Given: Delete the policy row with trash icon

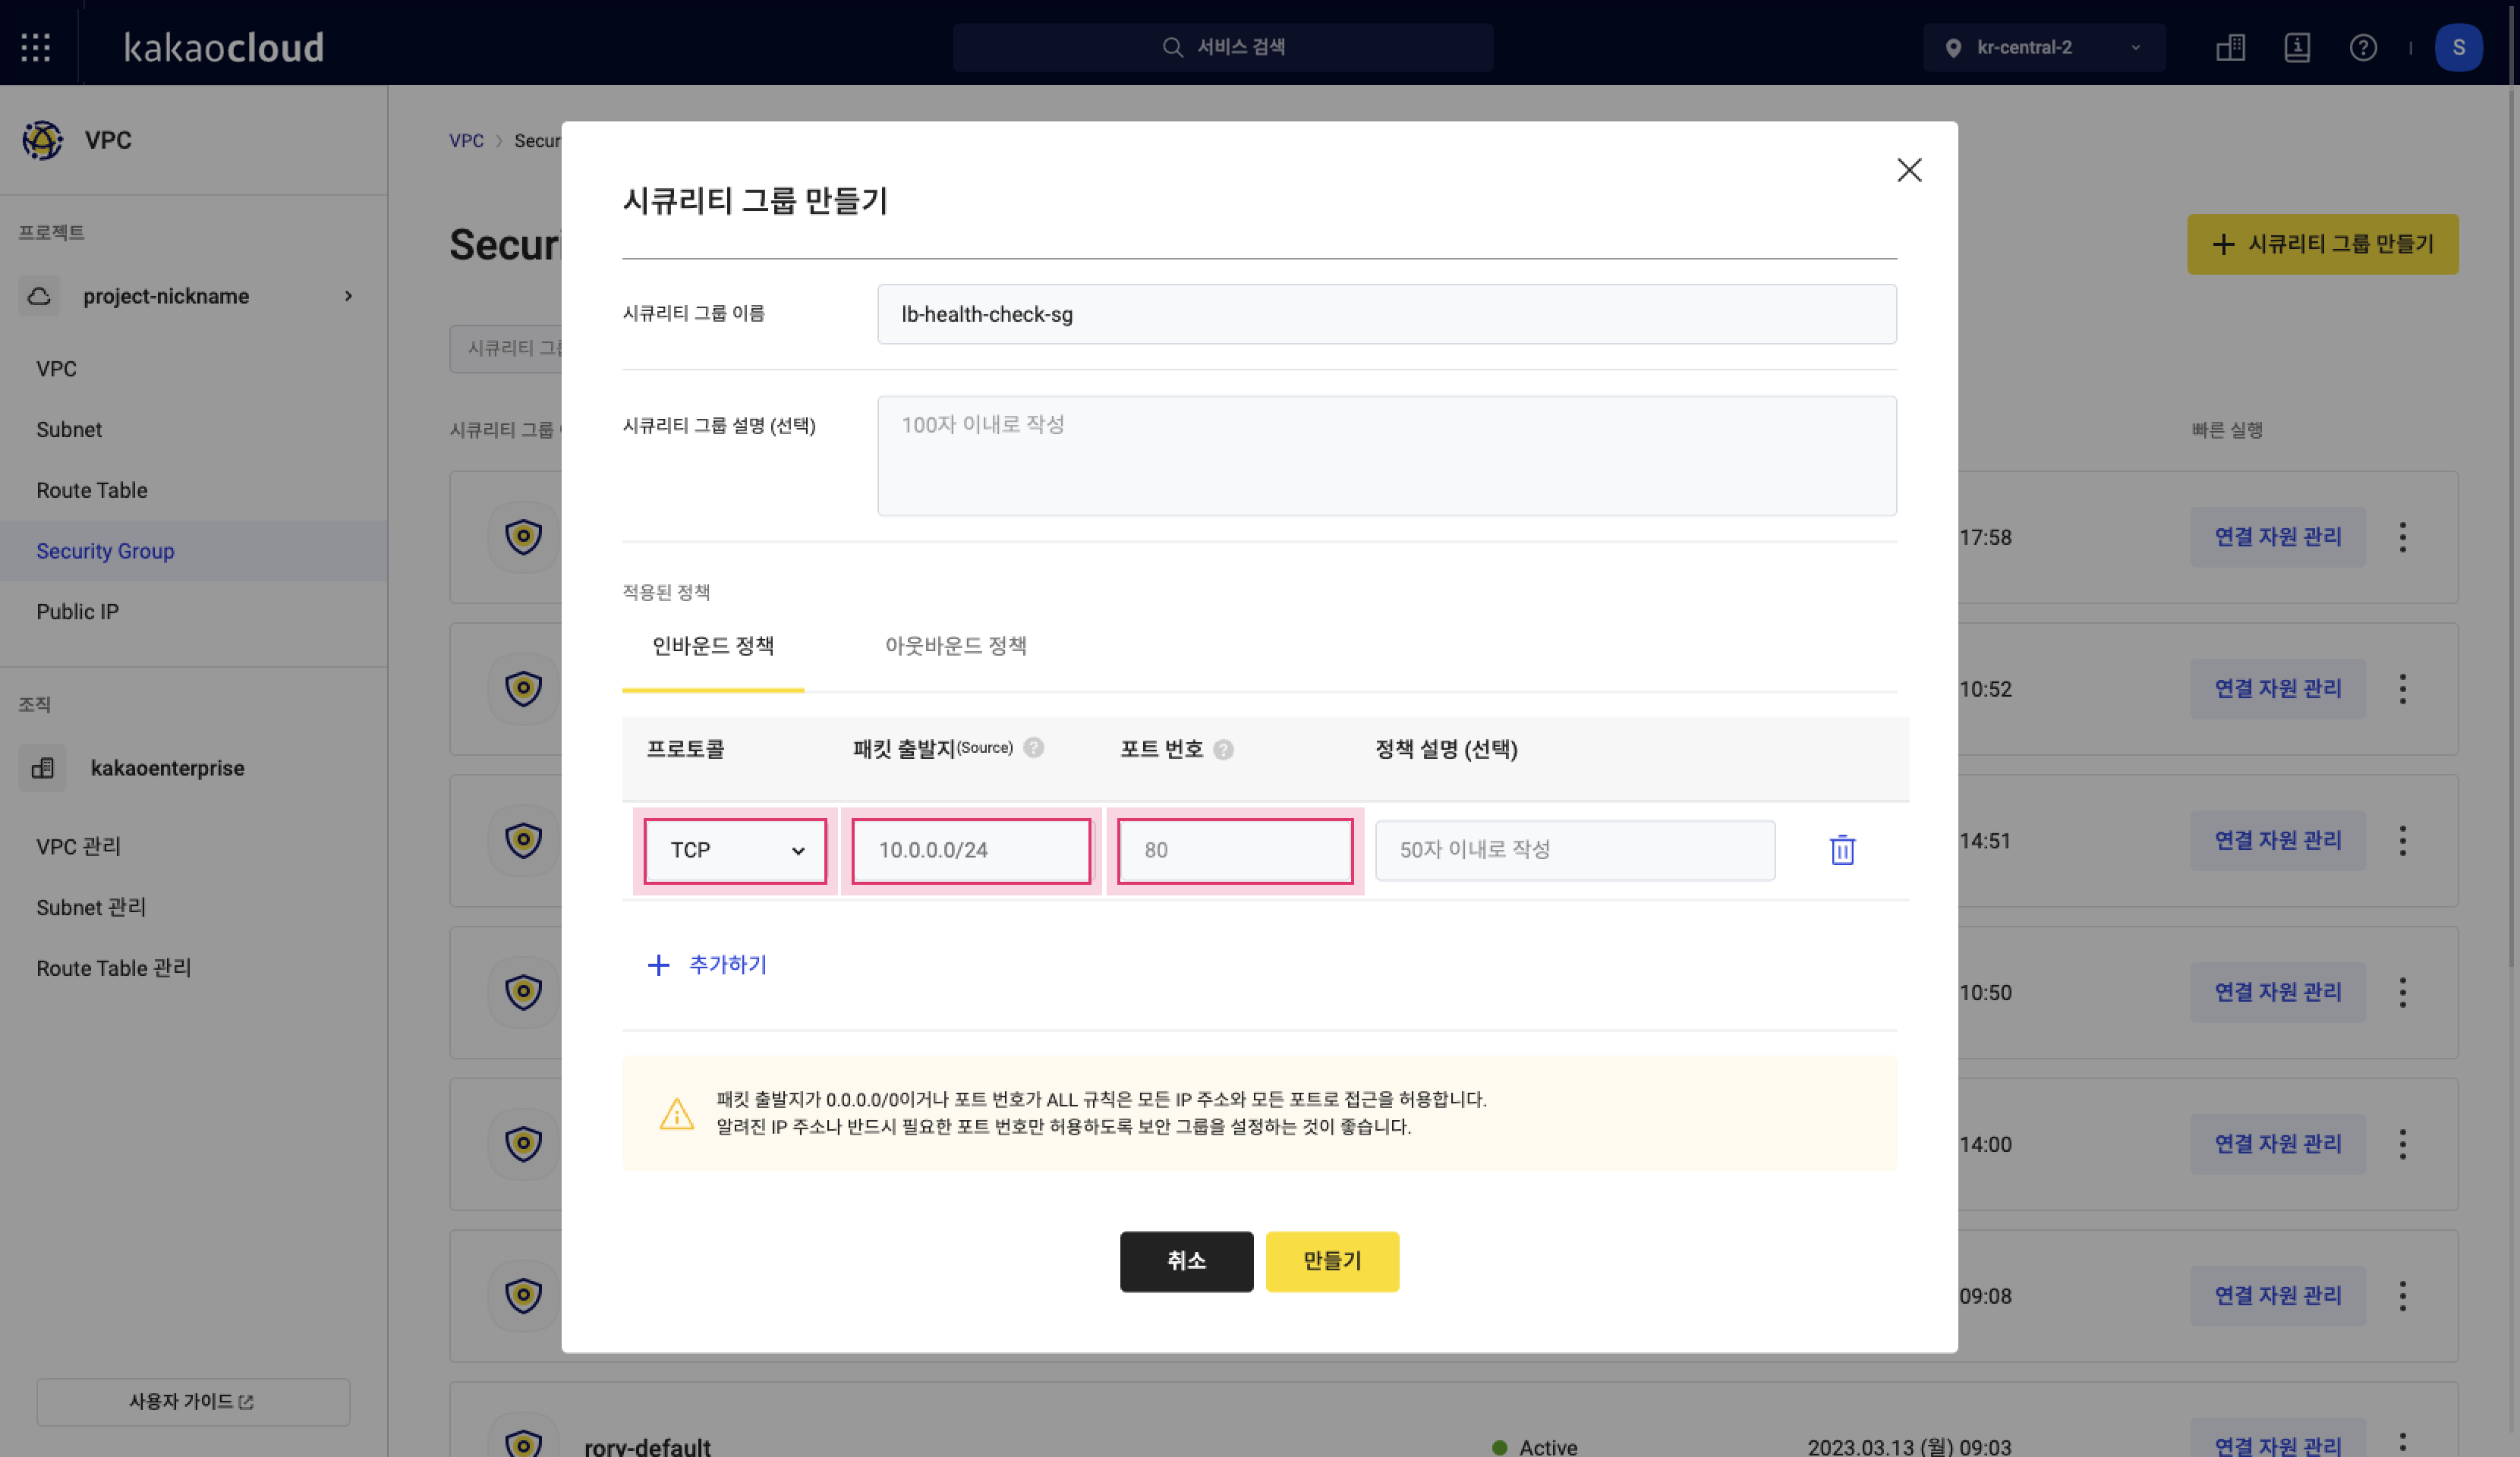Looking at the screenshot, I should pyautogui.click(x=1842, y=850).
